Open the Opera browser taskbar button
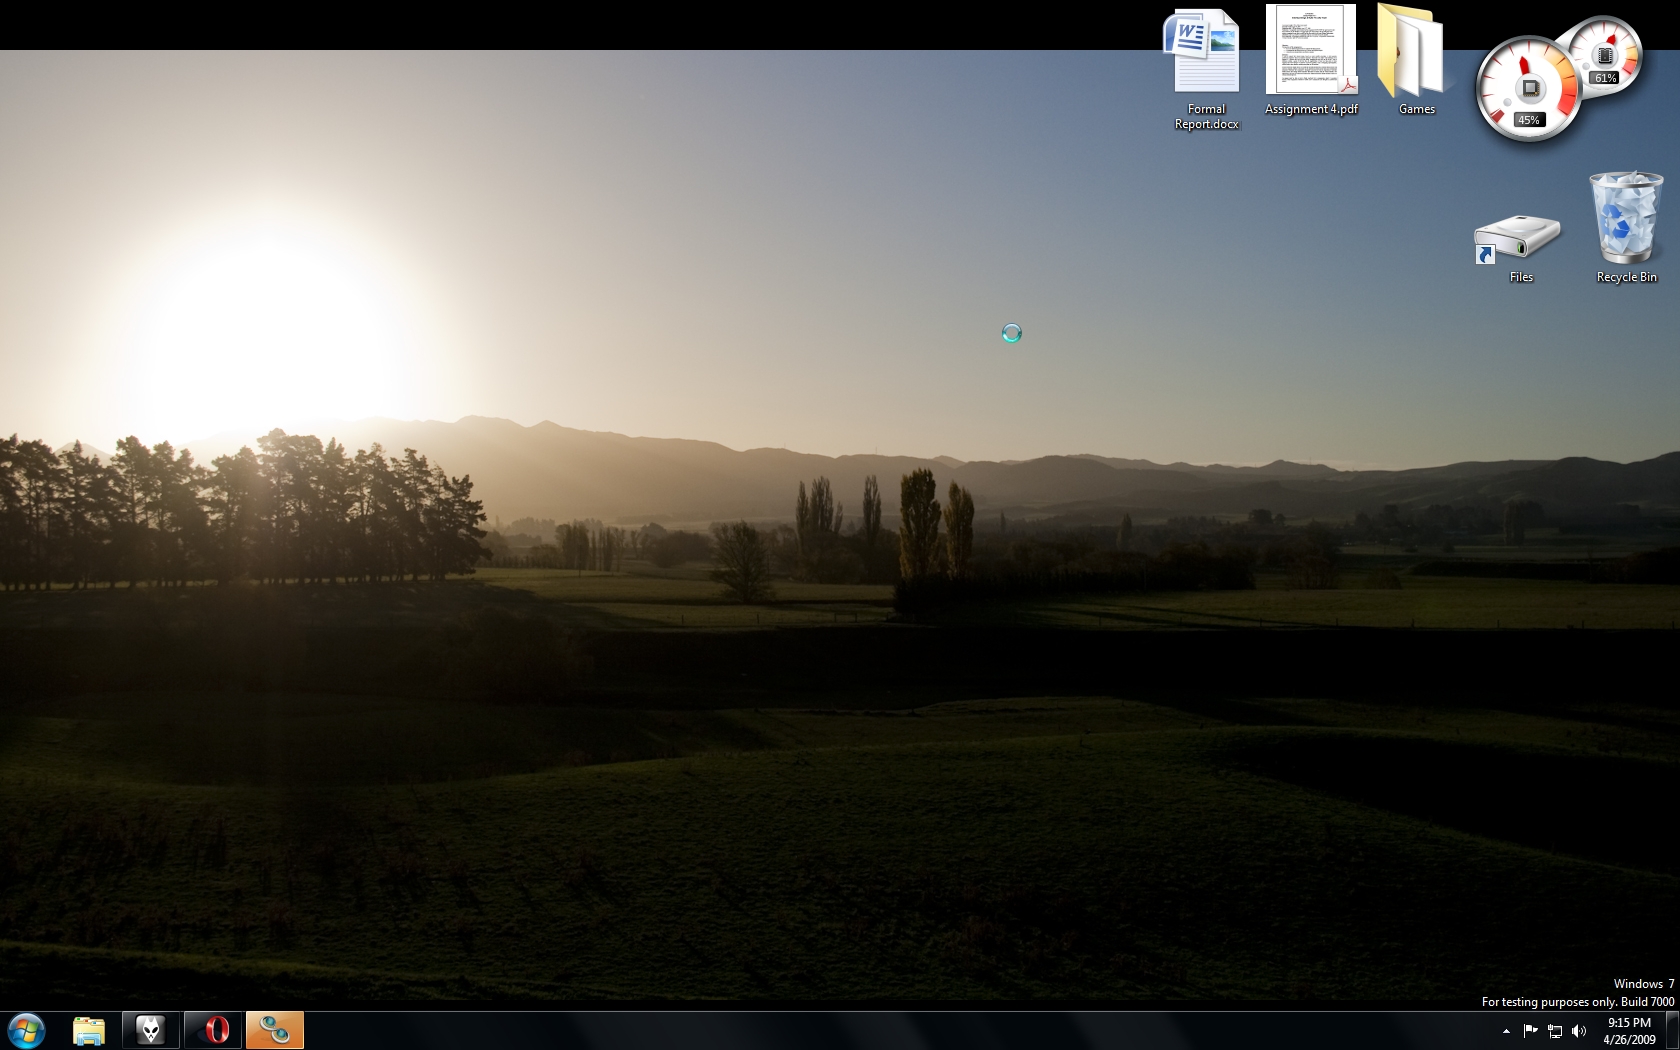1680x1050 pixels. (213, 1030)
